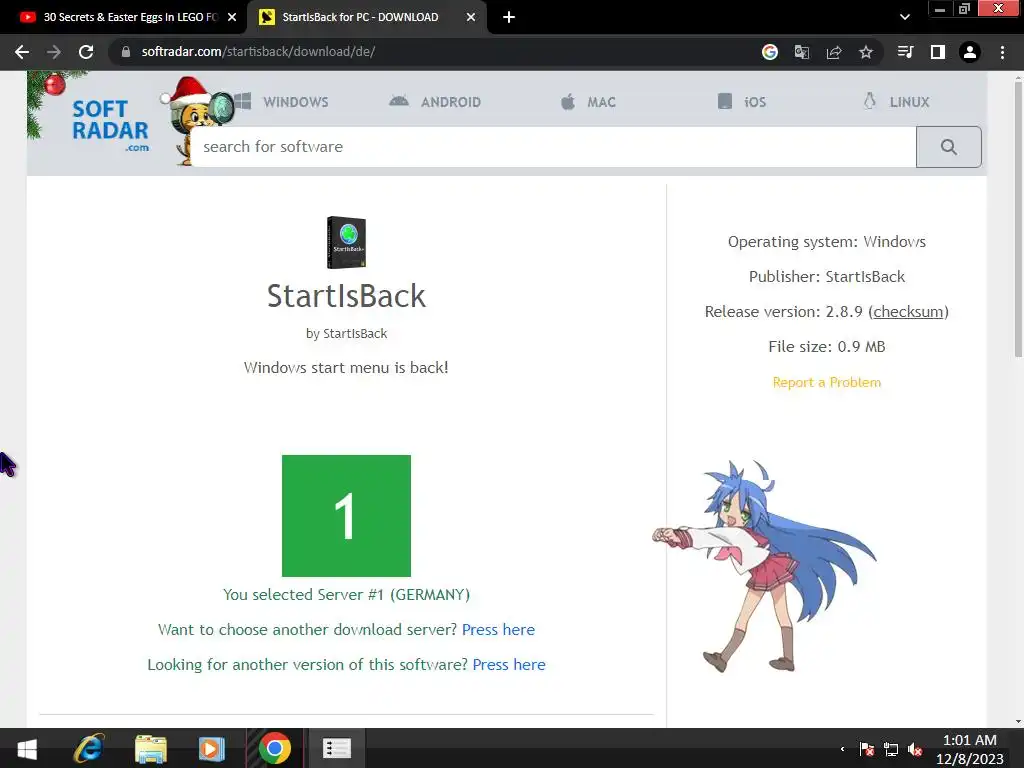The image size is (1024, 768).
Task: Open Chrome three-dot menu
Action: coord(1002,52)
